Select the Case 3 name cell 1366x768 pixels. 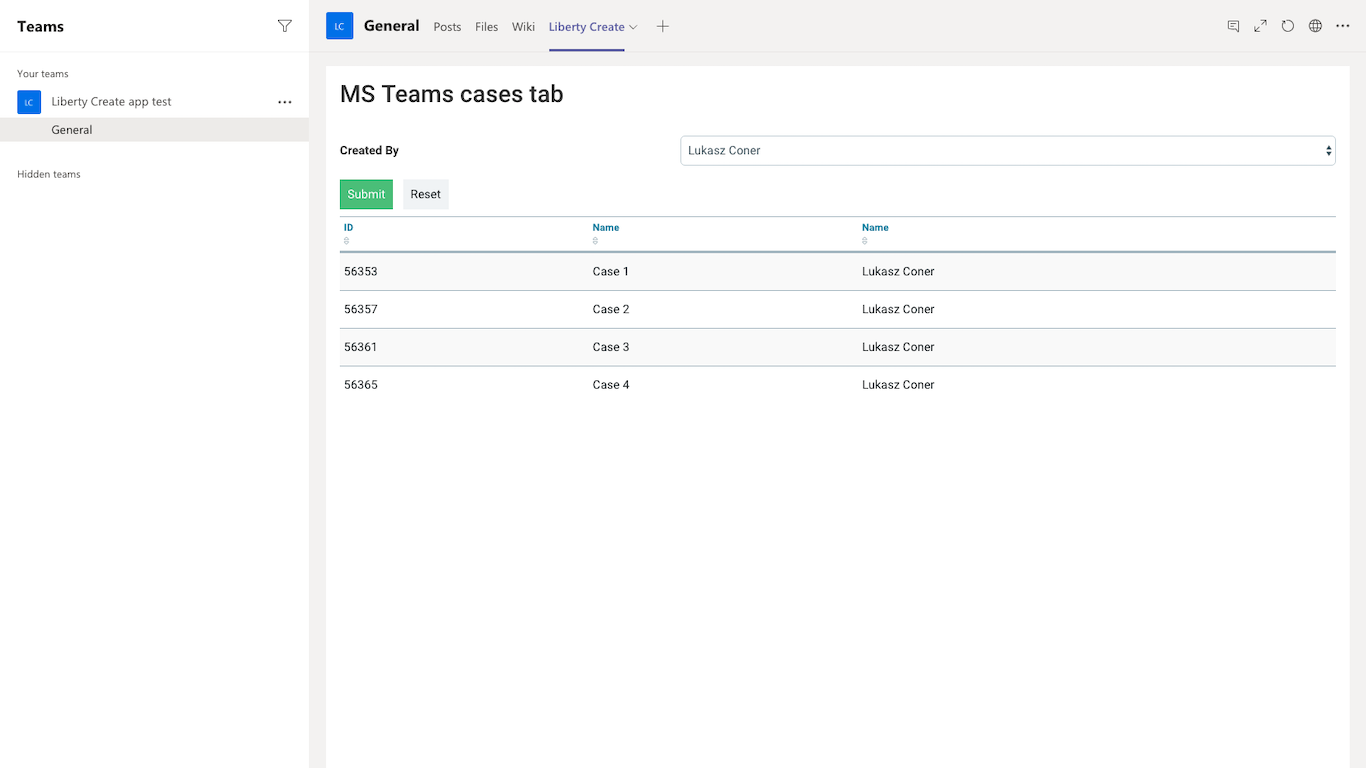coord(611,348)
